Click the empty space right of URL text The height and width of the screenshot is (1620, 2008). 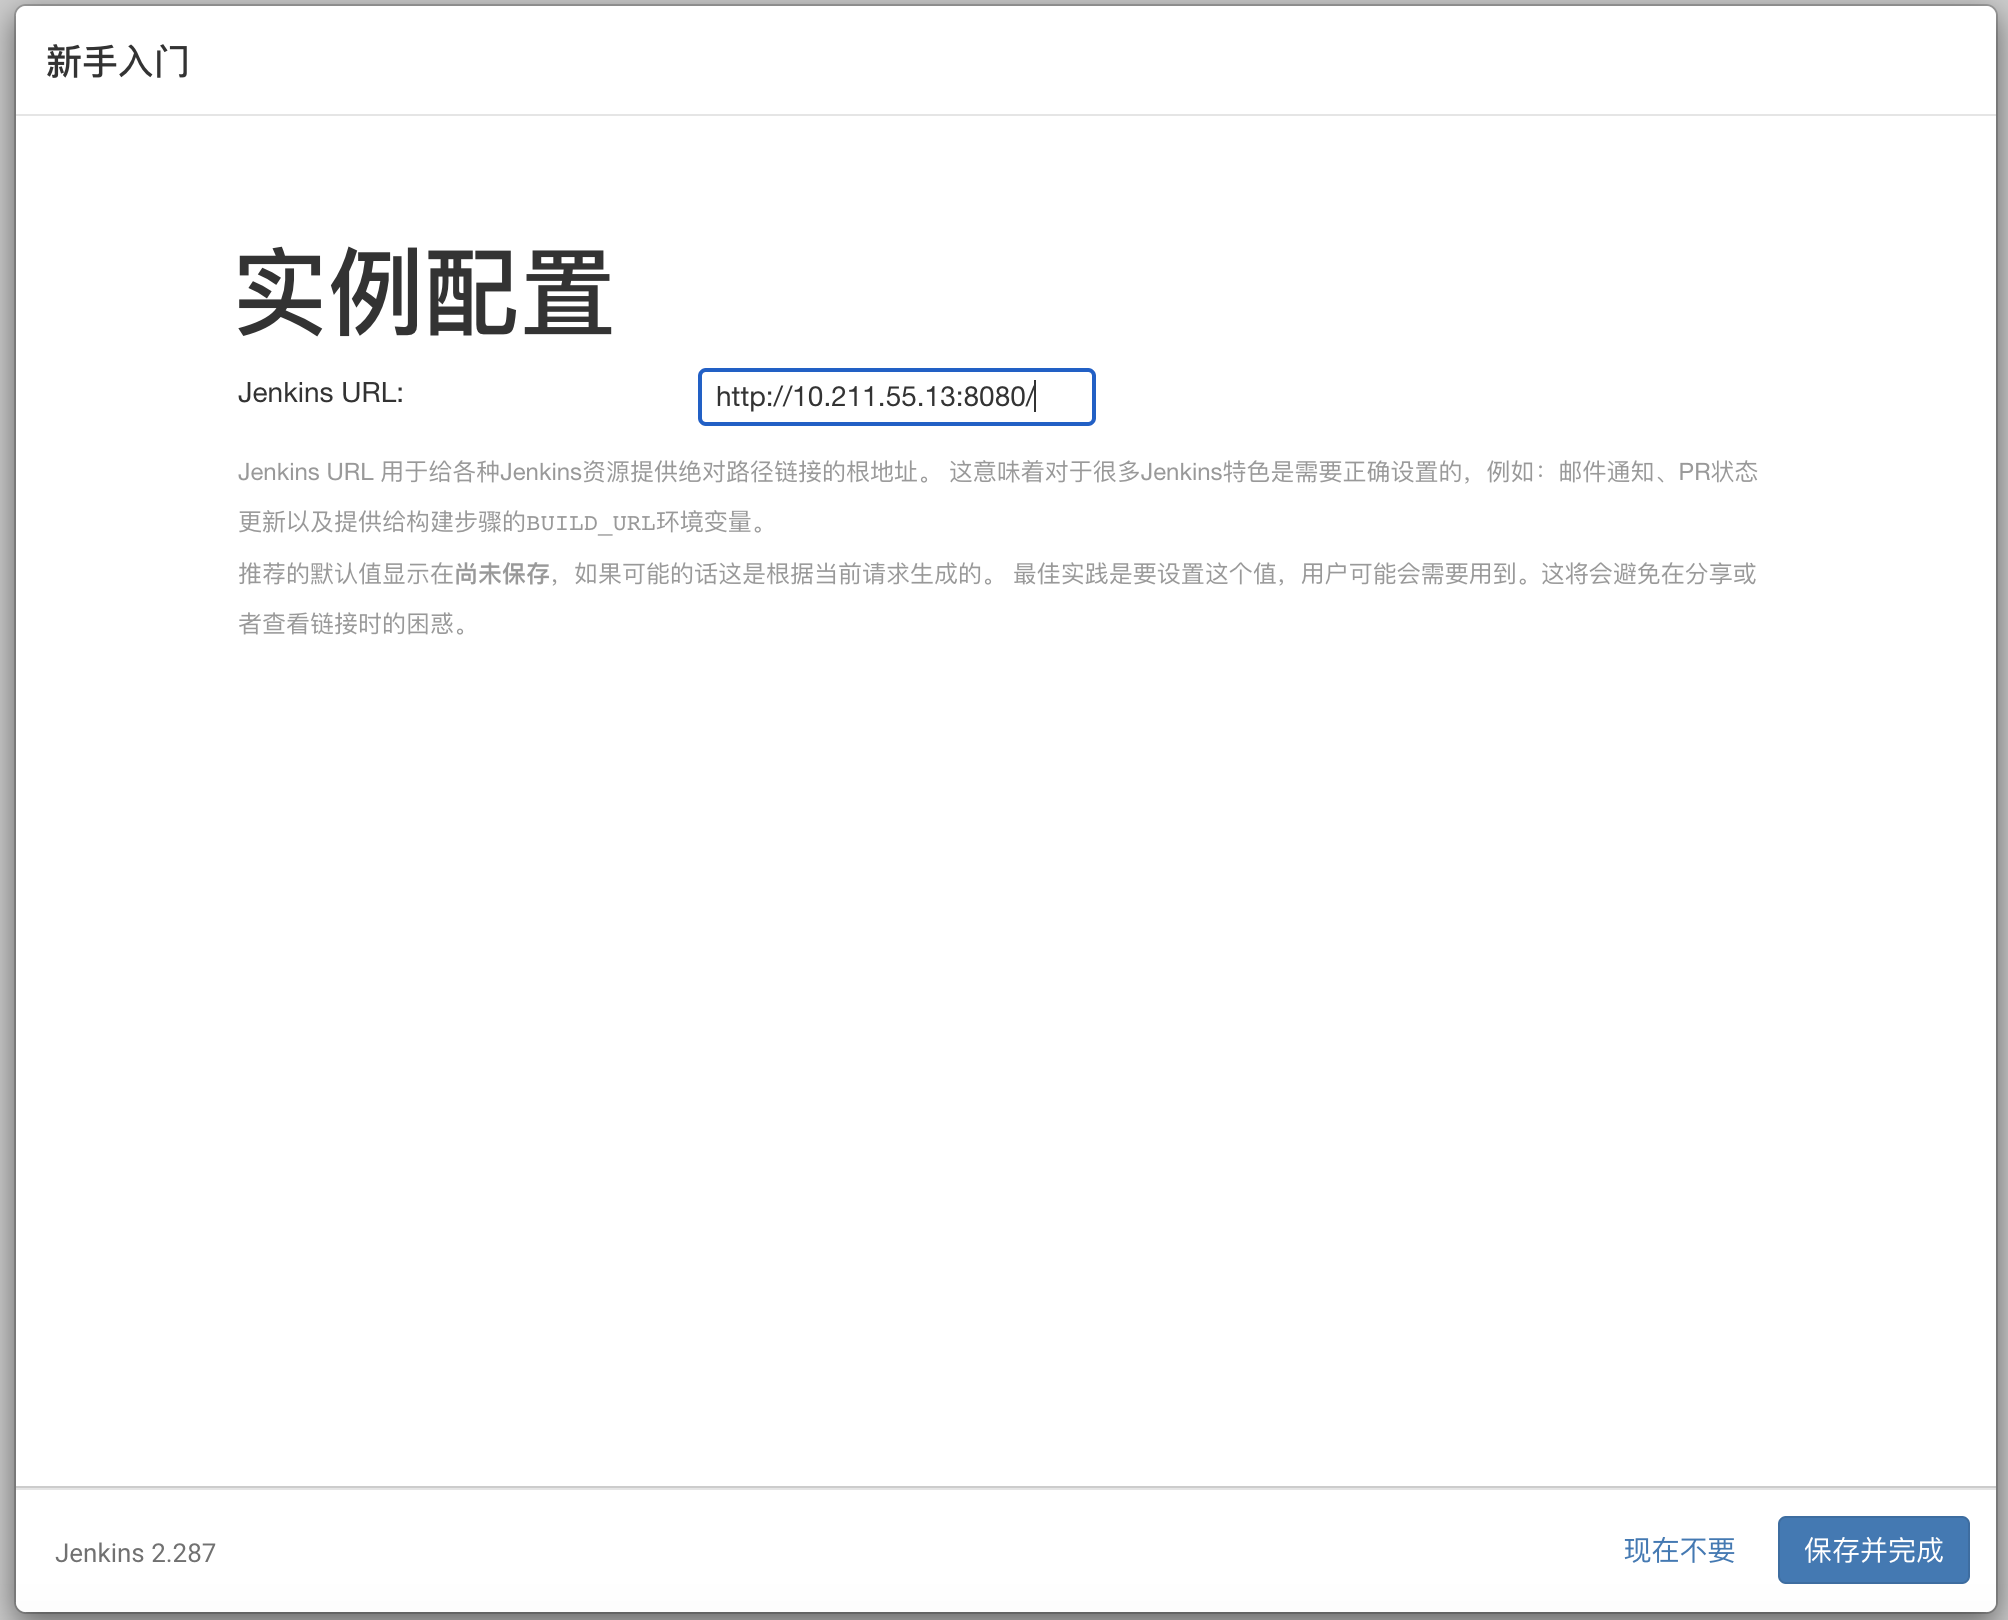(x=1065, y=397)
